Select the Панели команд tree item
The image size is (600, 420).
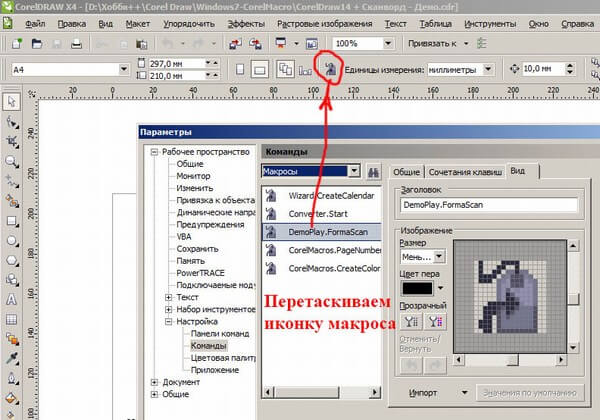click(x=220, y=334)
